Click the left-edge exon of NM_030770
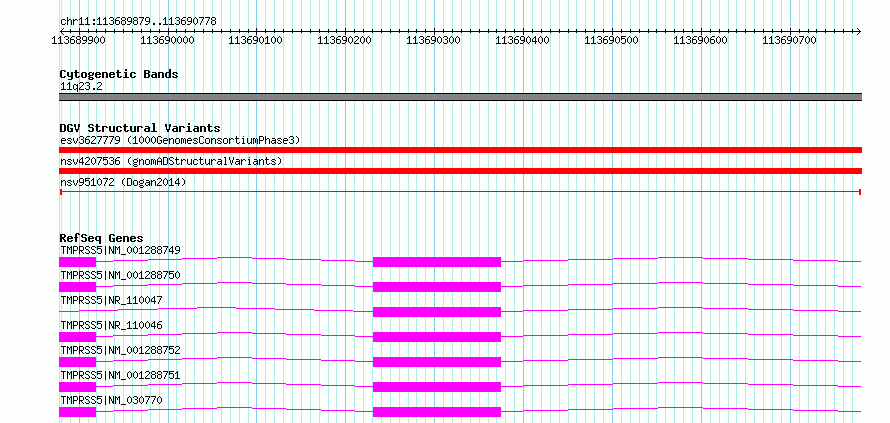The image size is (890, 423). (x=78, y=412)
